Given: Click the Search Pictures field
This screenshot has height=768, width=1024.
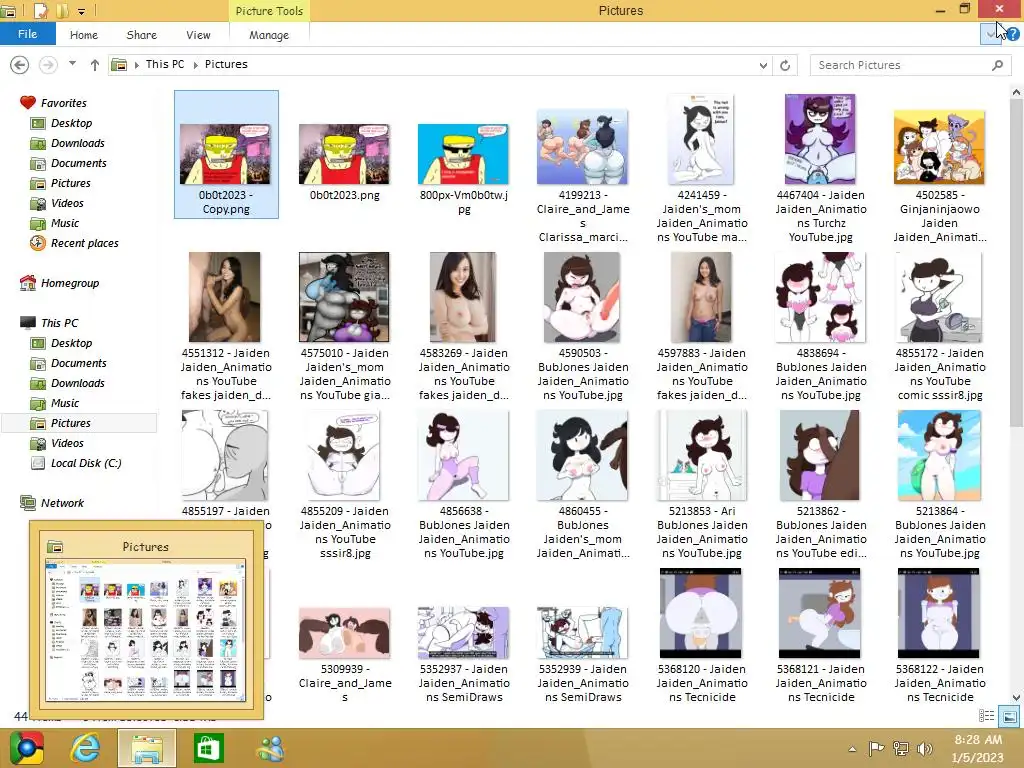Looking at the screenshot, I should [901, 65].
